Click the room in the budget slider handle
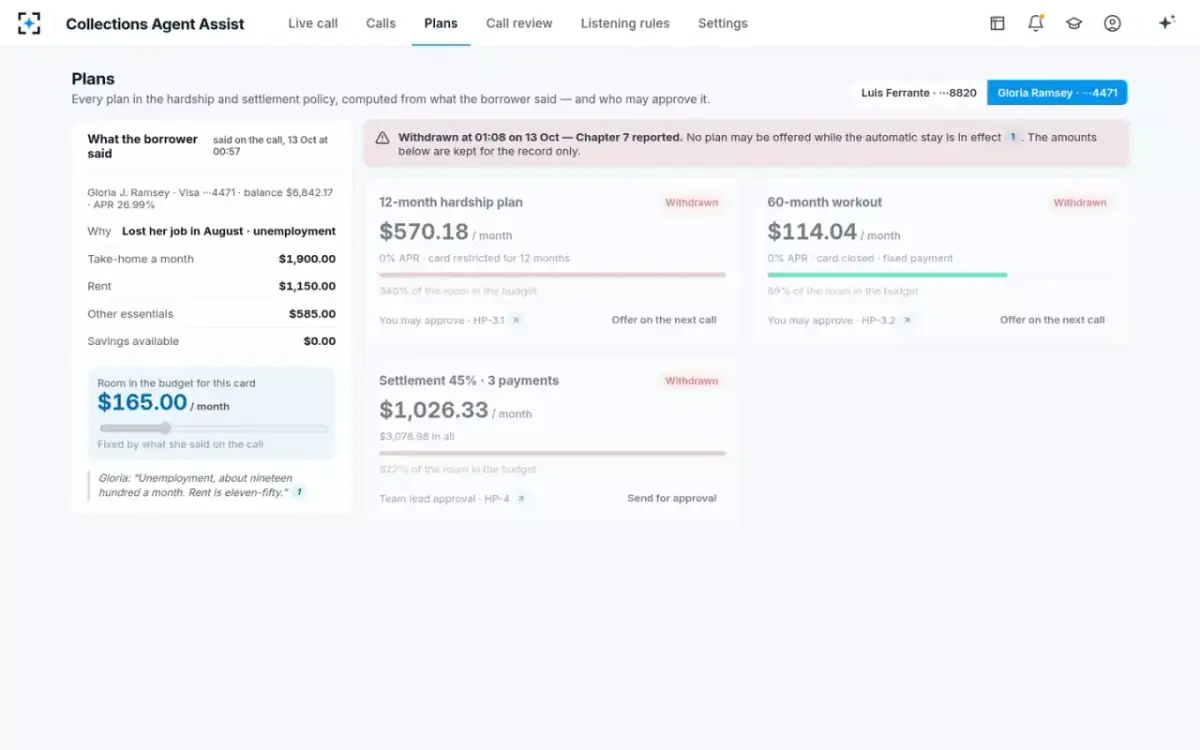The height and width of the screenshot is (750, 1200). pos(166,428)
